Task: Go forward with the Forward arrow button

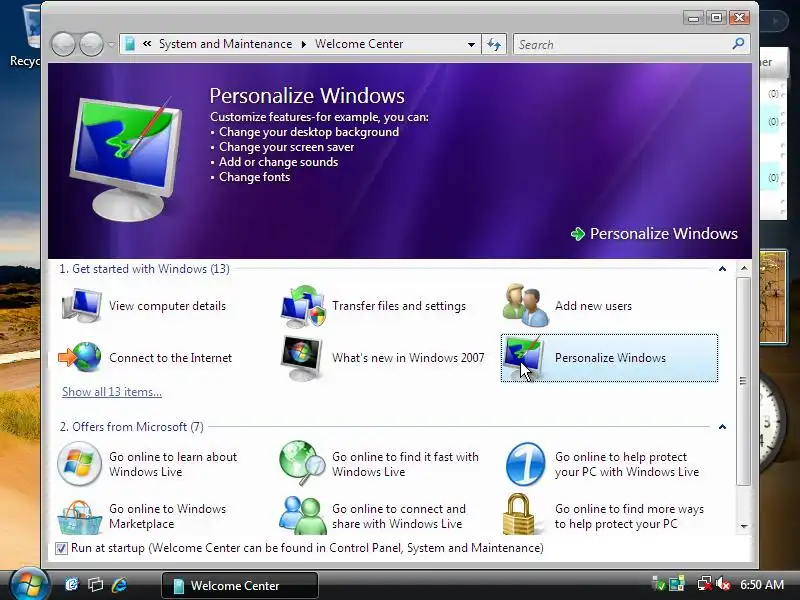Action: point(92,44)
